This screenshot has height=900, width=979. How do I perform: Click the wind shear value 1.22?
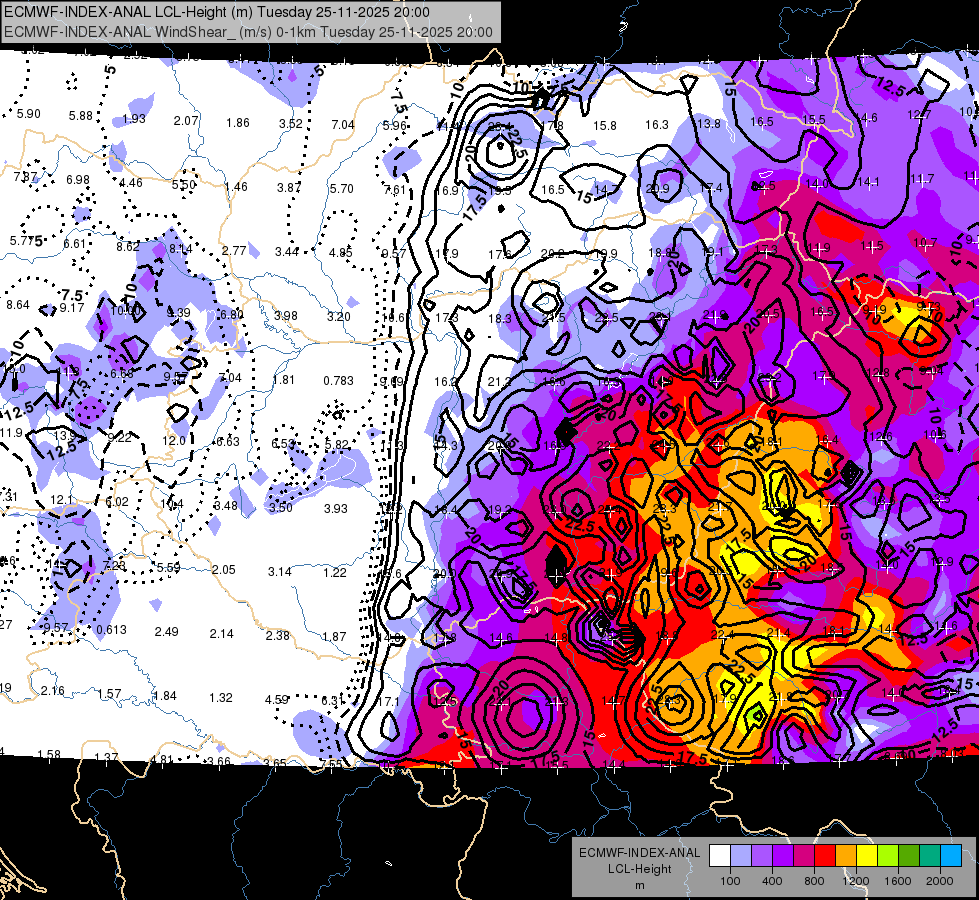pos(335,572)
